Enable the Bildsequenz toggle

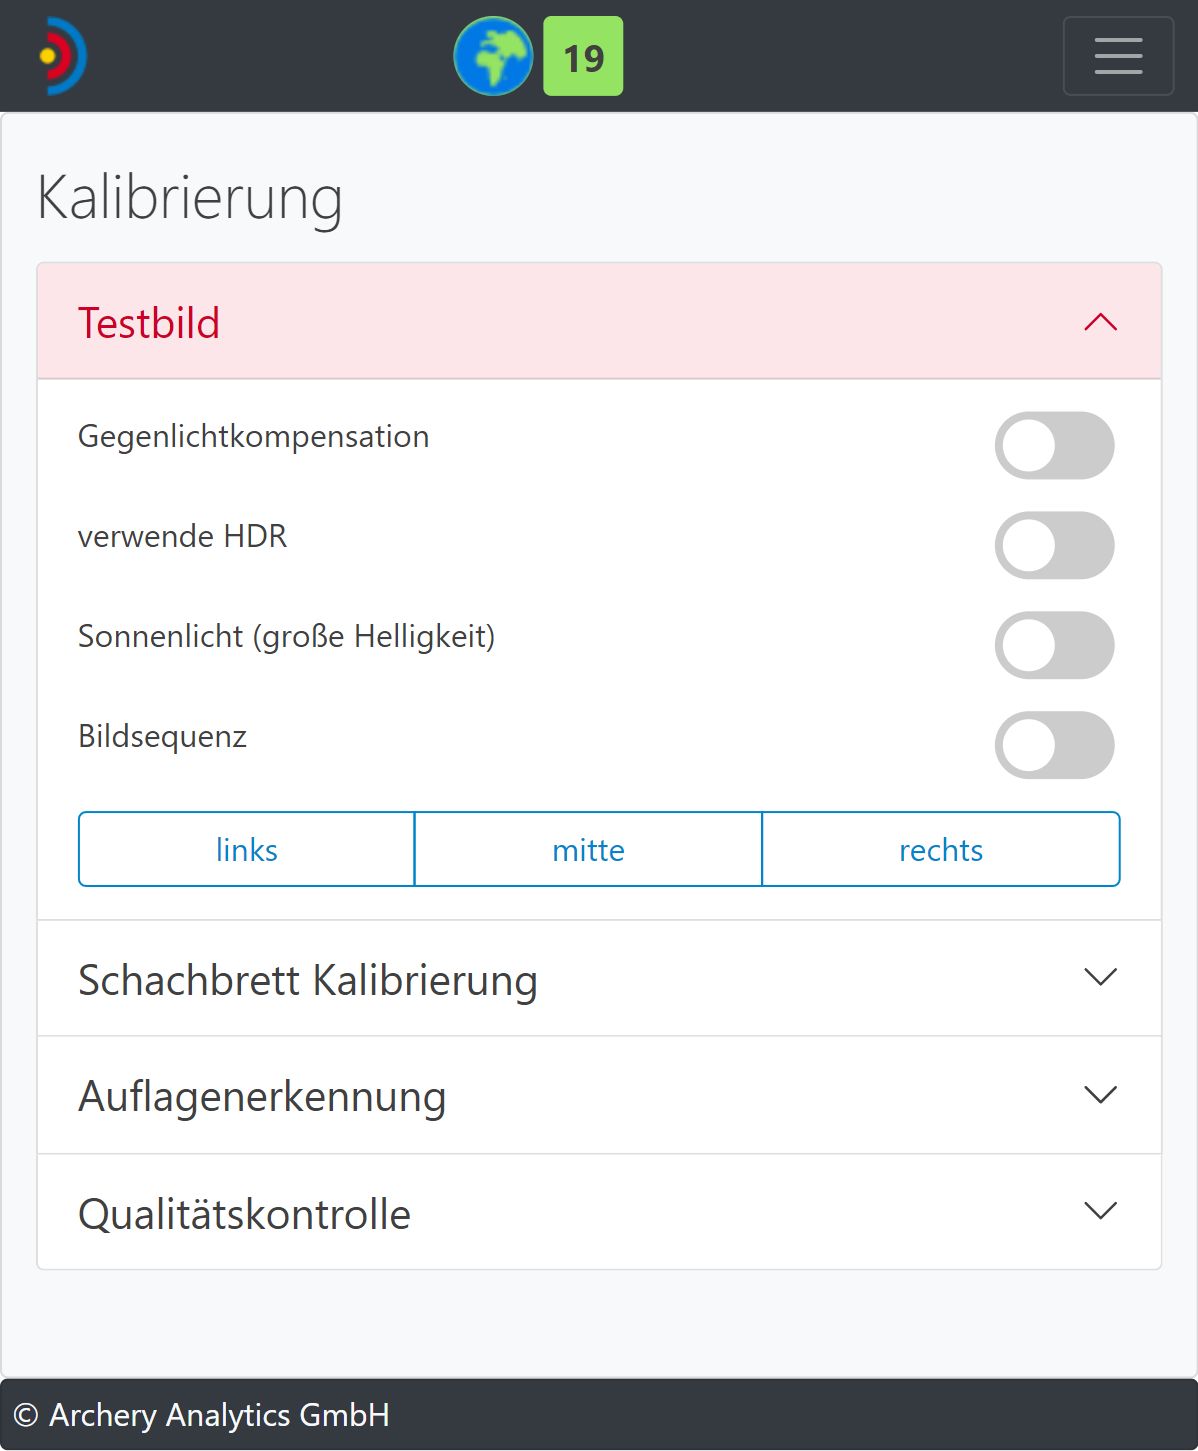(1054, 746)
